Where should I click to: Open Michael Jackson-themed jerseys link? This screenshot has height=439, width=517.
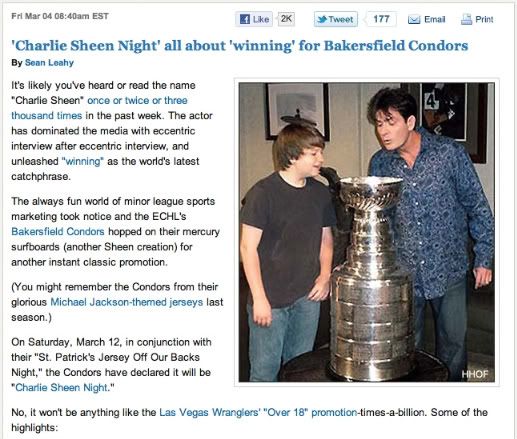coord(127,302)
